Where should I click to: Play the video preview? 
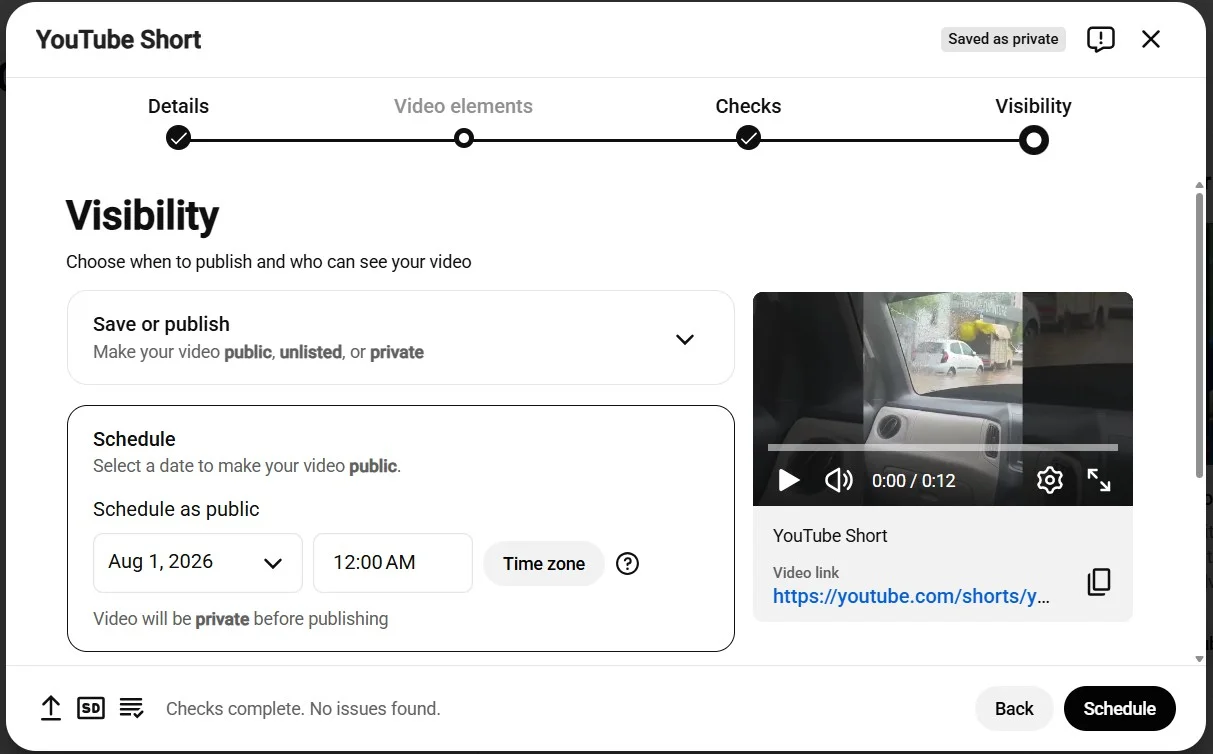tap(789, 480)
